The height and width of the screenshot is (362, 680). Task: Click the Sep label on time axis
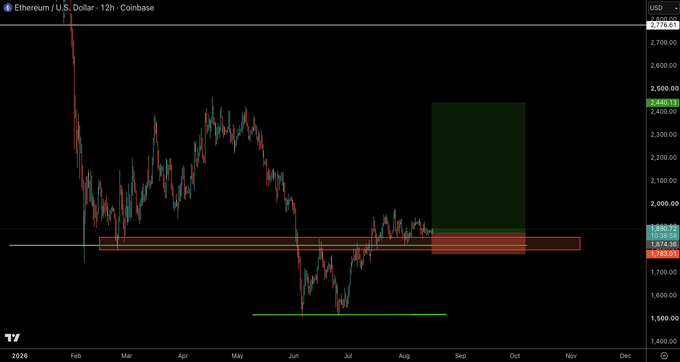(461, 355)
